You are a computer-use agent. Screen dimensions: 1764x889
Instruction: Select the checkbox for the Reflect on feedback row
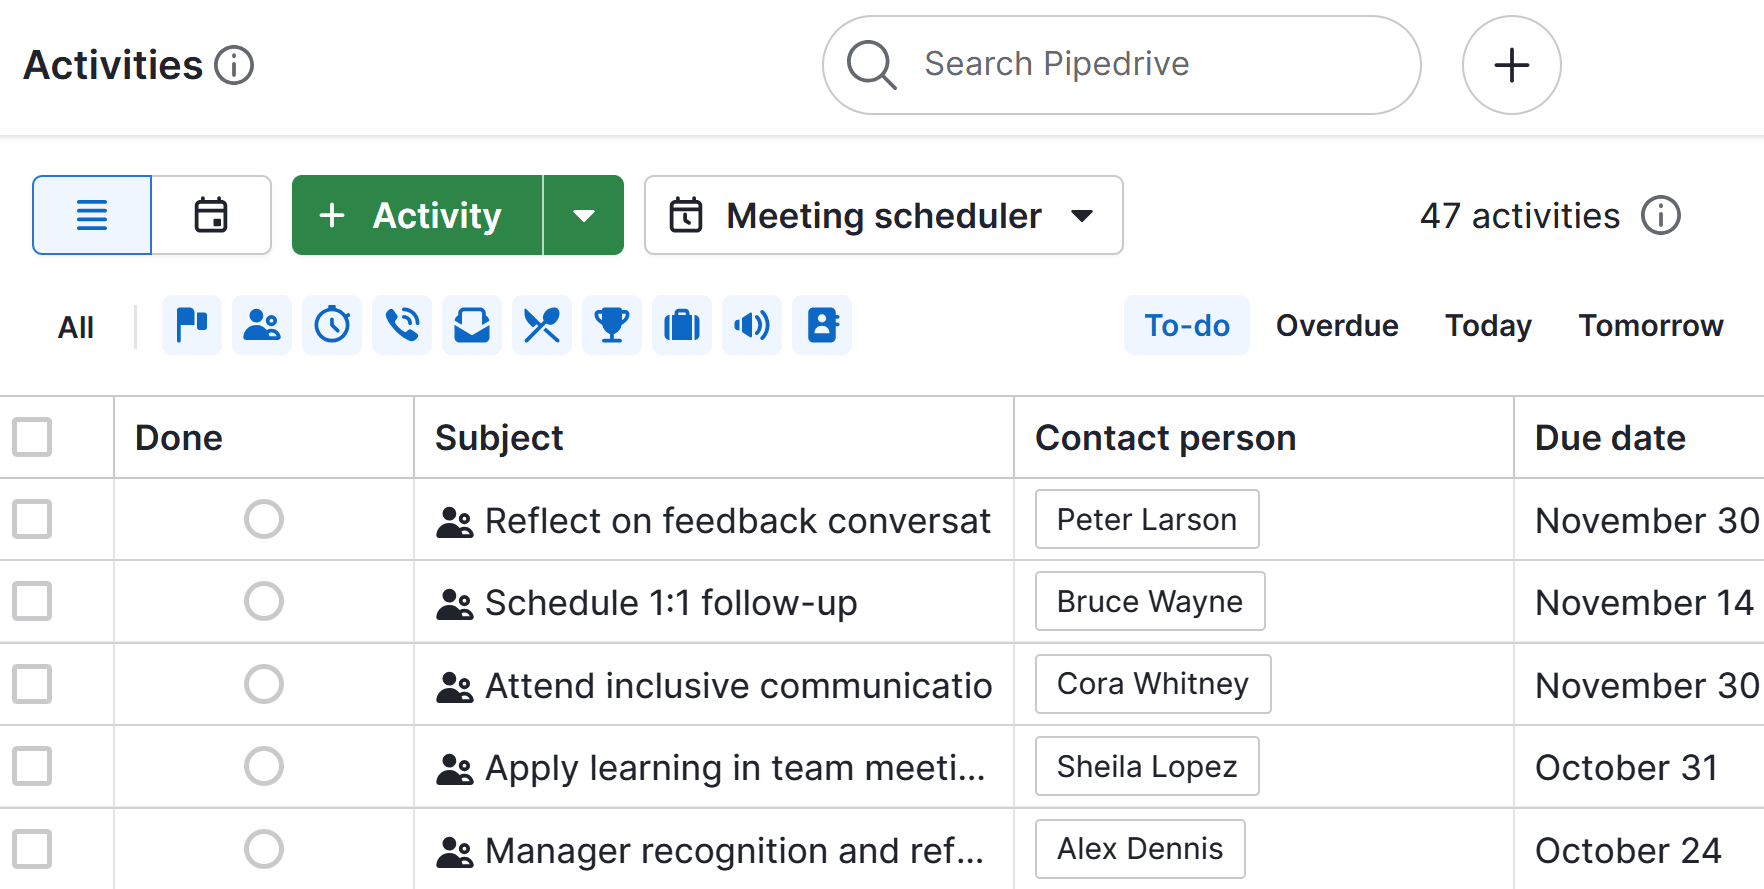click(31, 519)
